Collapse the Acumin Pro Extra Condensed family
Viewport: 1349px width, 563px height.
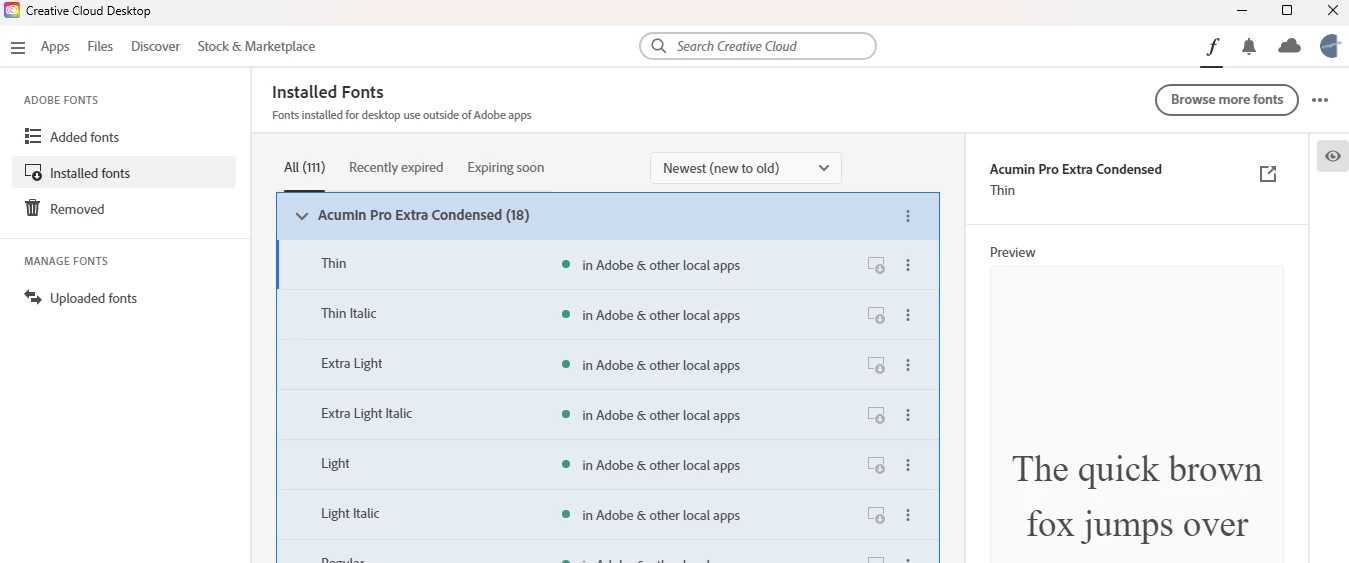[301, 216]
